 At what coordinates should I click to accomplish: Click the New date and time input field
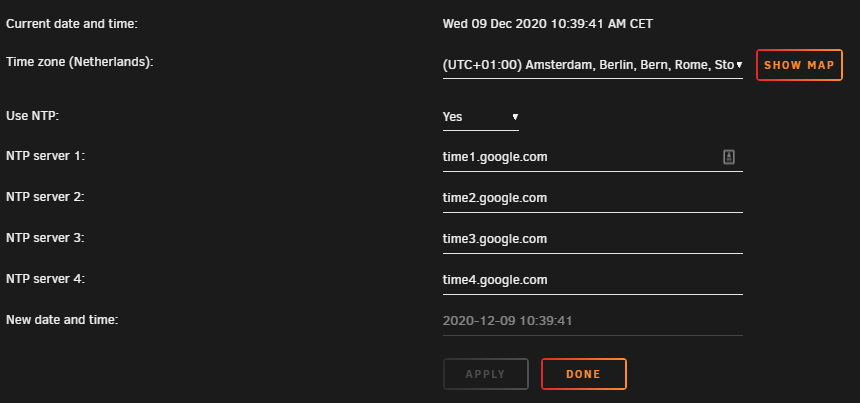click(x=592, y=321)
